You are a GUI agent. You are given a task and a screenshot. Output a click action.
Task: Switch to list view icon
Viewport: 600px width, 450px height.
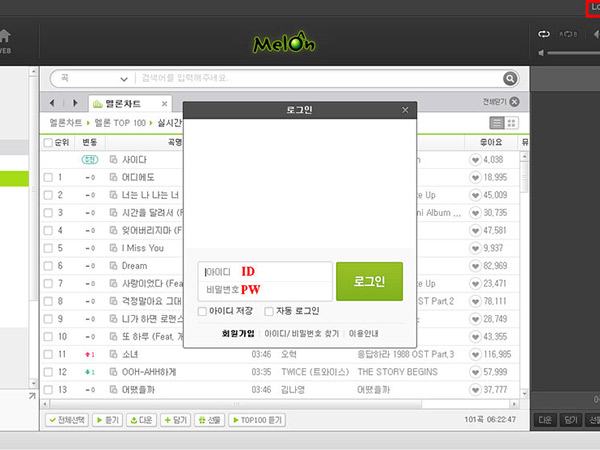[497, 123]
